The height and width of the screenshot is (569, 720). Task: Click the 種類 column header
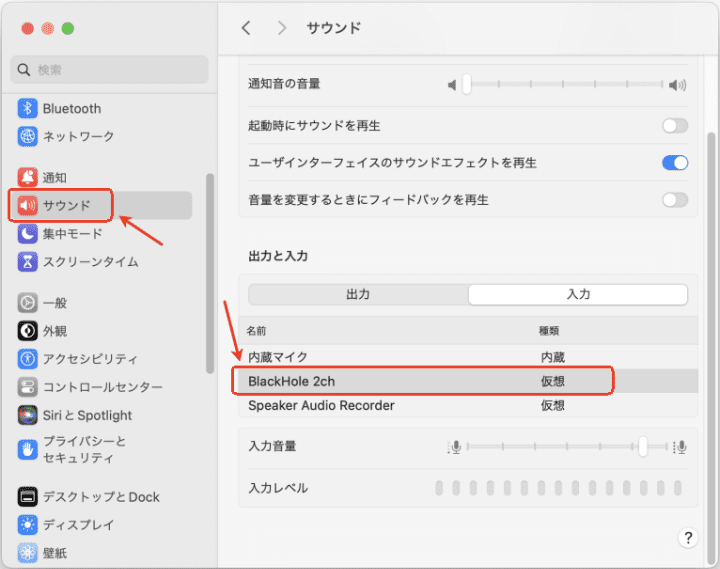[x=549, y=331]
